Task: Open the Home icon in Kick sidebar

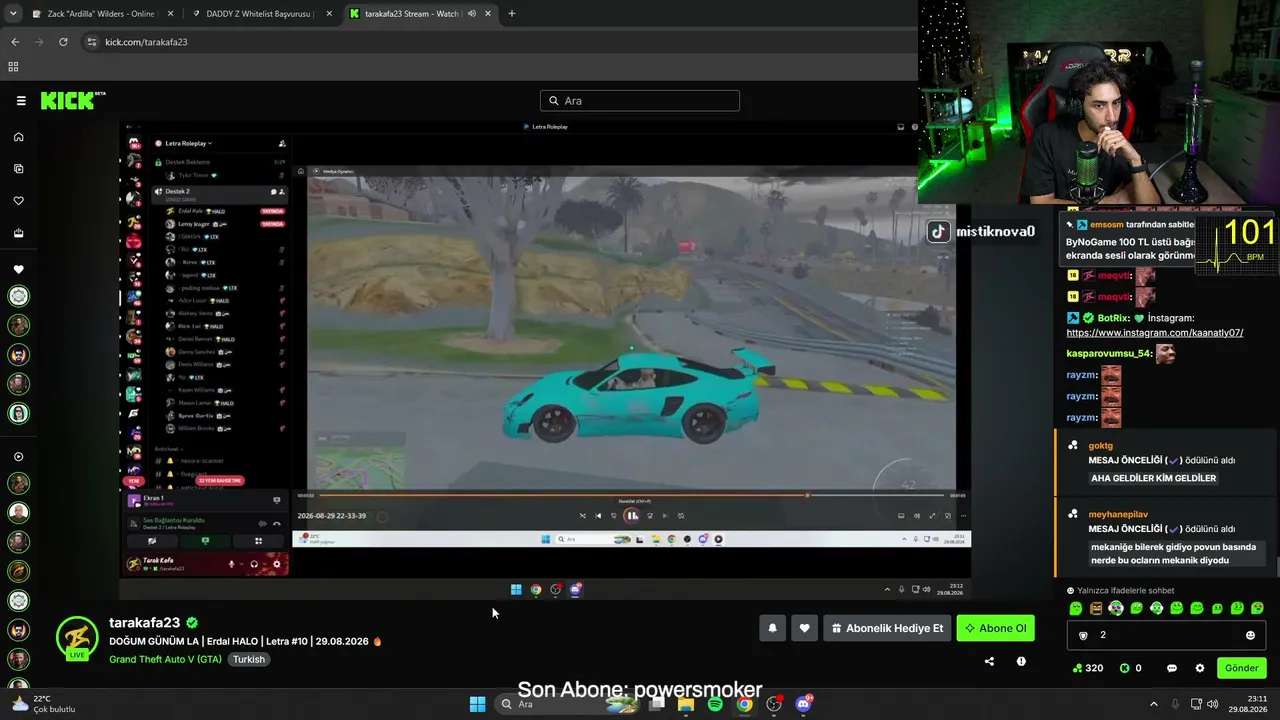Action: 18,137
